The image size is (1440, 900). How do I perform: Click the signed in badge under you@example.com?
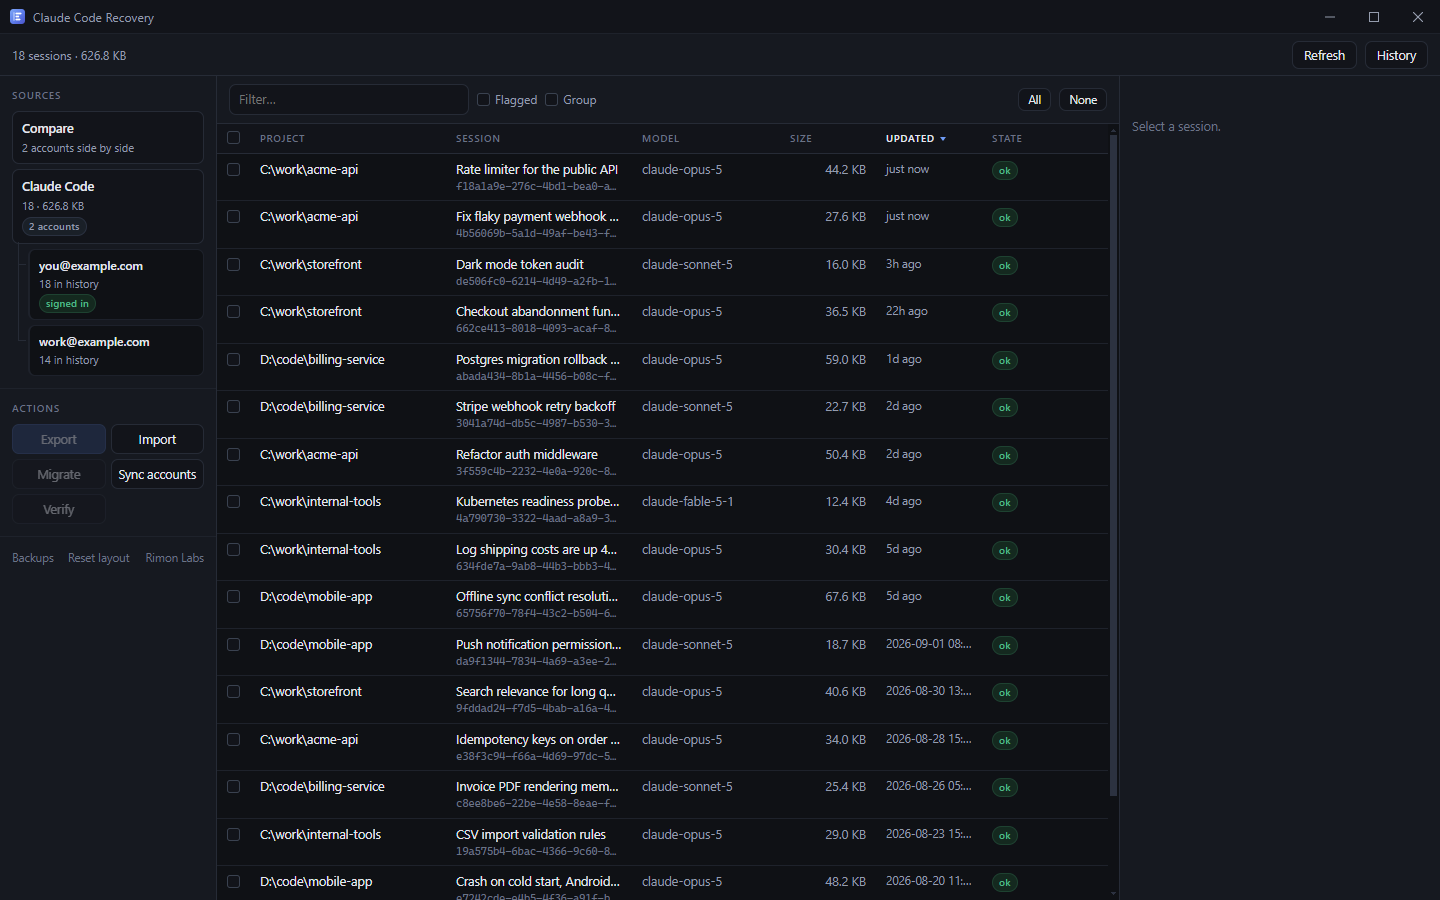pos(67,304)
